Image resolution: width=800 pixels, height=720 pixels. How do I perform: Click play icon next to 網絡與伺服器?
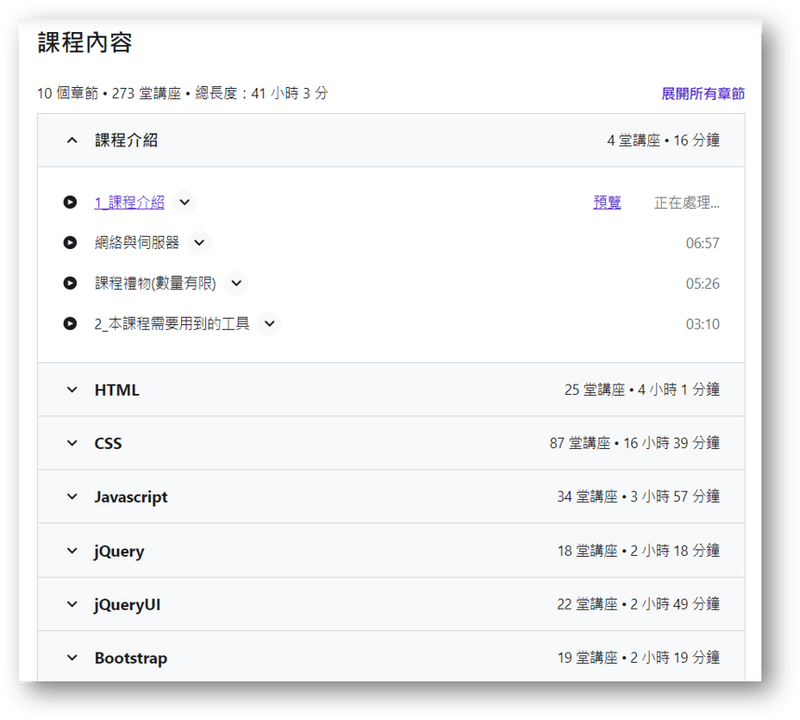[70, 243]
